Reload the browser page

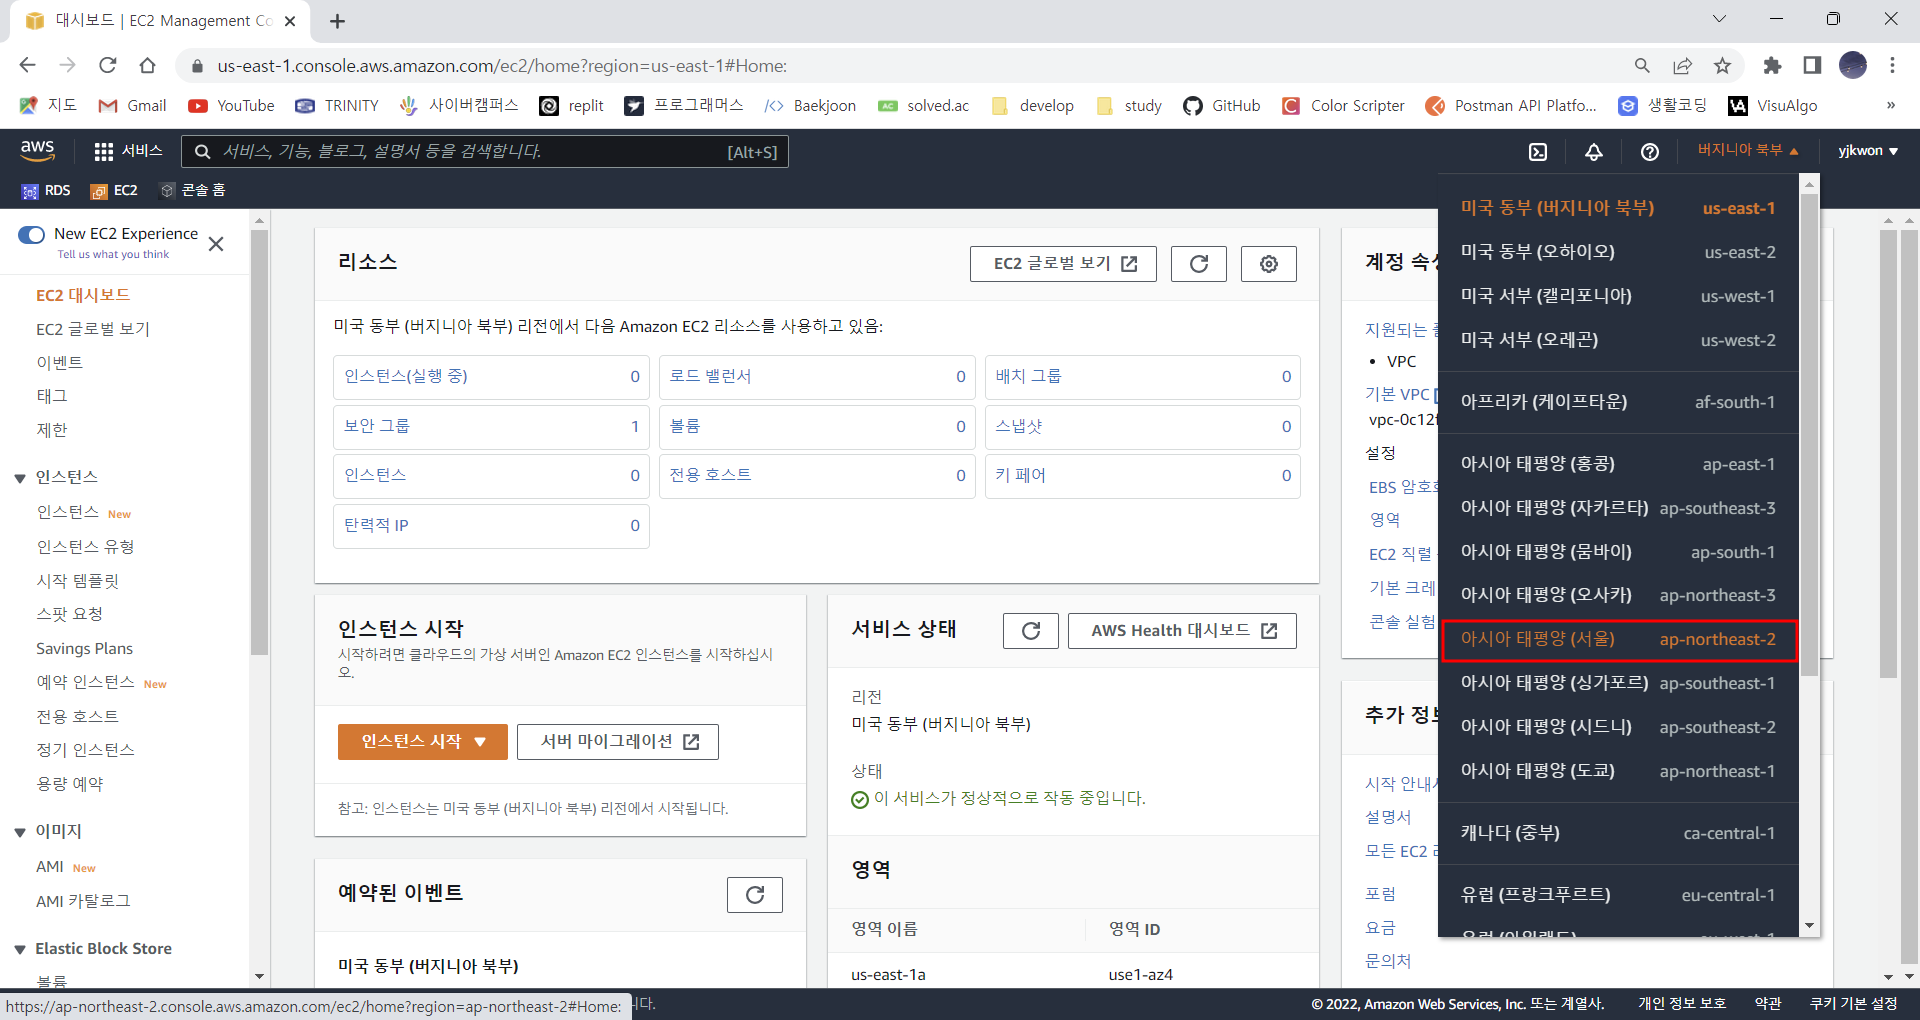(108, 65)
